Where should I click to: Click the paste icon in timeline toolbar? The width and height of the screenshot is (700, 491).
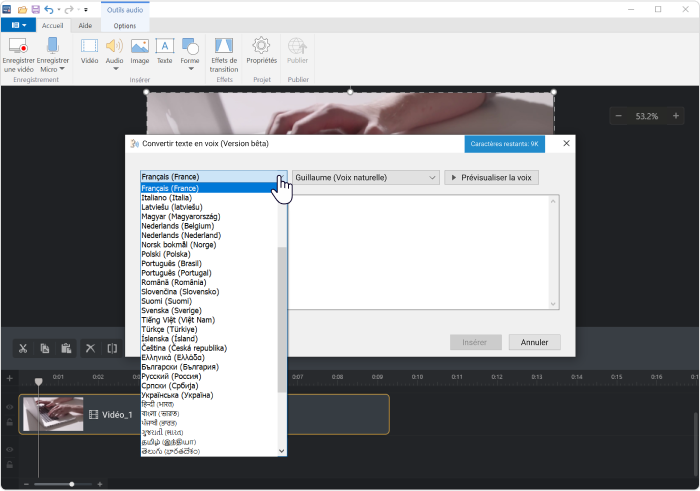click(x=66, y=348)
